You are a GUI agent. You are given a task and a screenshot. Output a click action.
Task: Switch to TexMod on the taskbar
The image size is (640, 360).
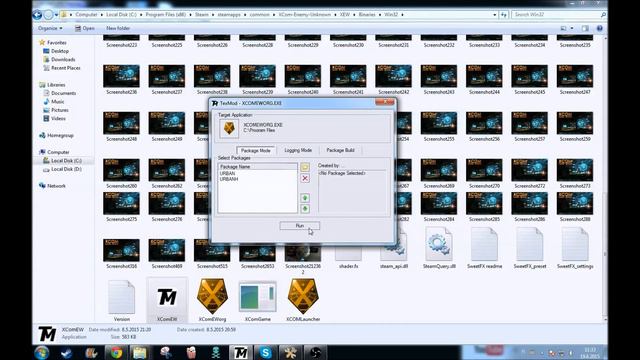tap(240, 353)
